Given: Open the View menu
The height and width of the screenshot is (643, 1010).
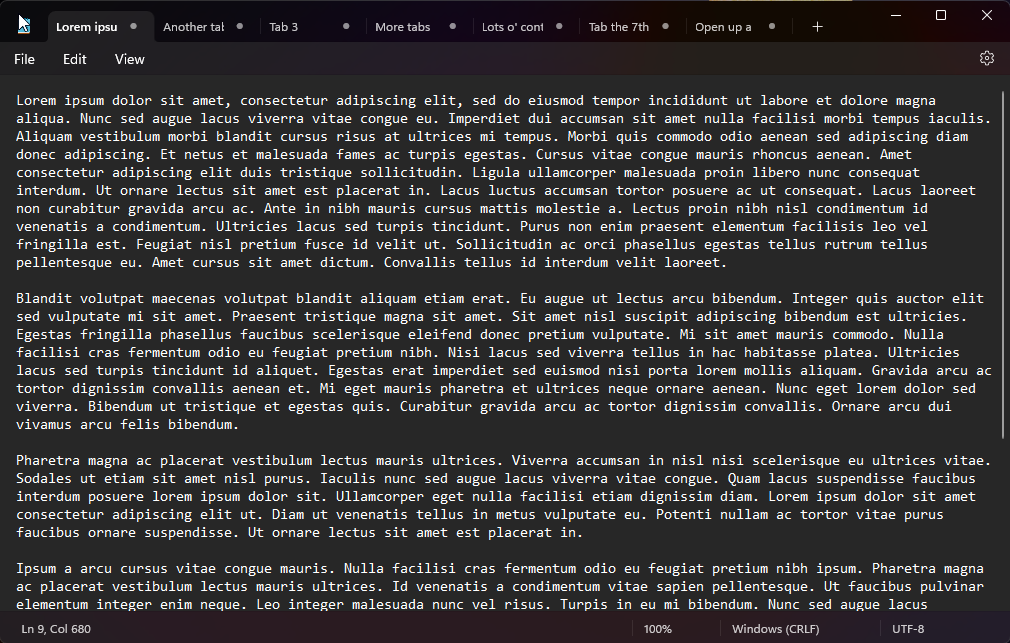Looking at the screenshot, I should pos(129,59).
